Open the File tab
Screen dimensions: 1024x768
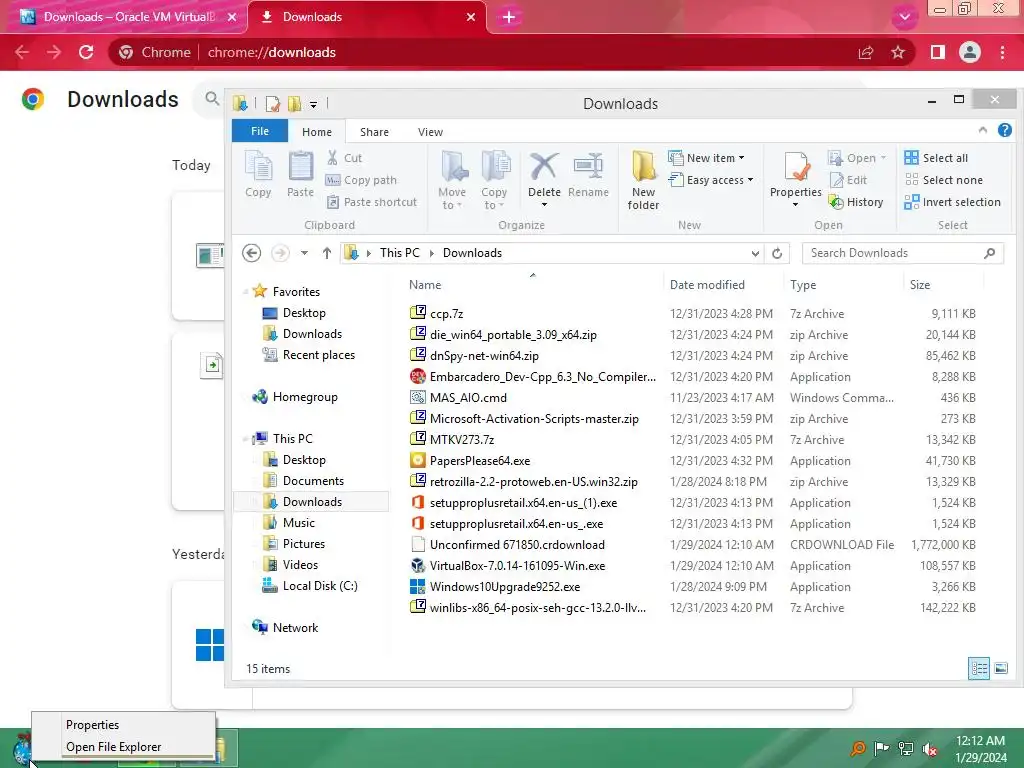point(260,131)
